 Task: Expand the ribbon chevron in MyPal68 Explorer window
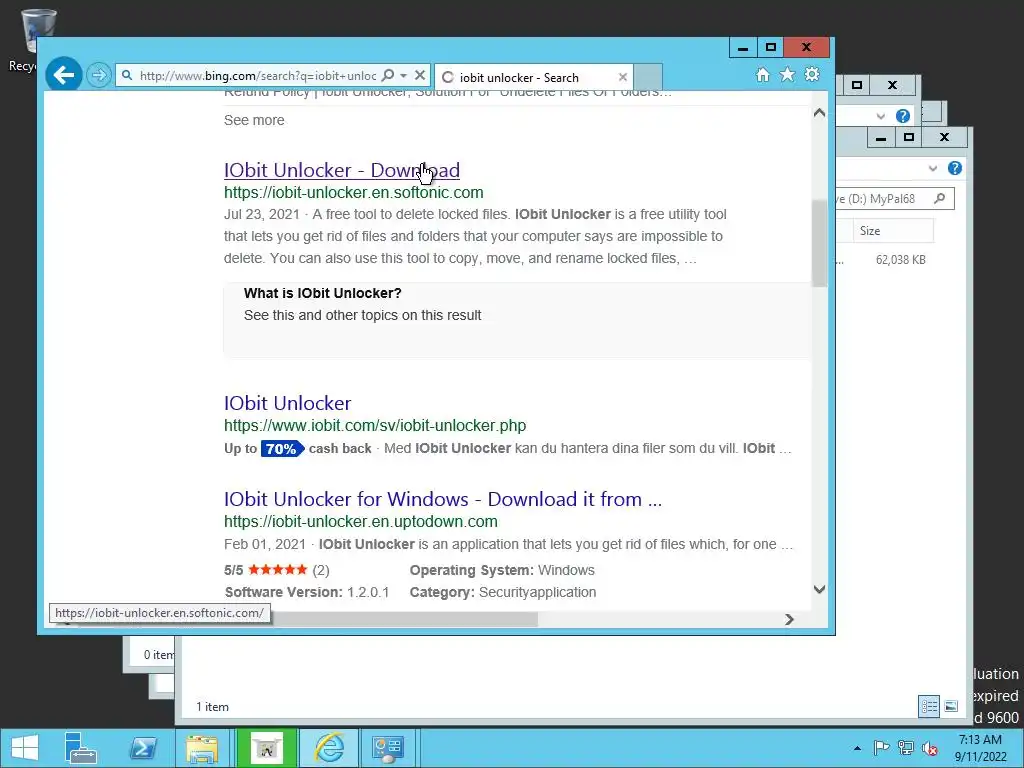tap(933, 168)
